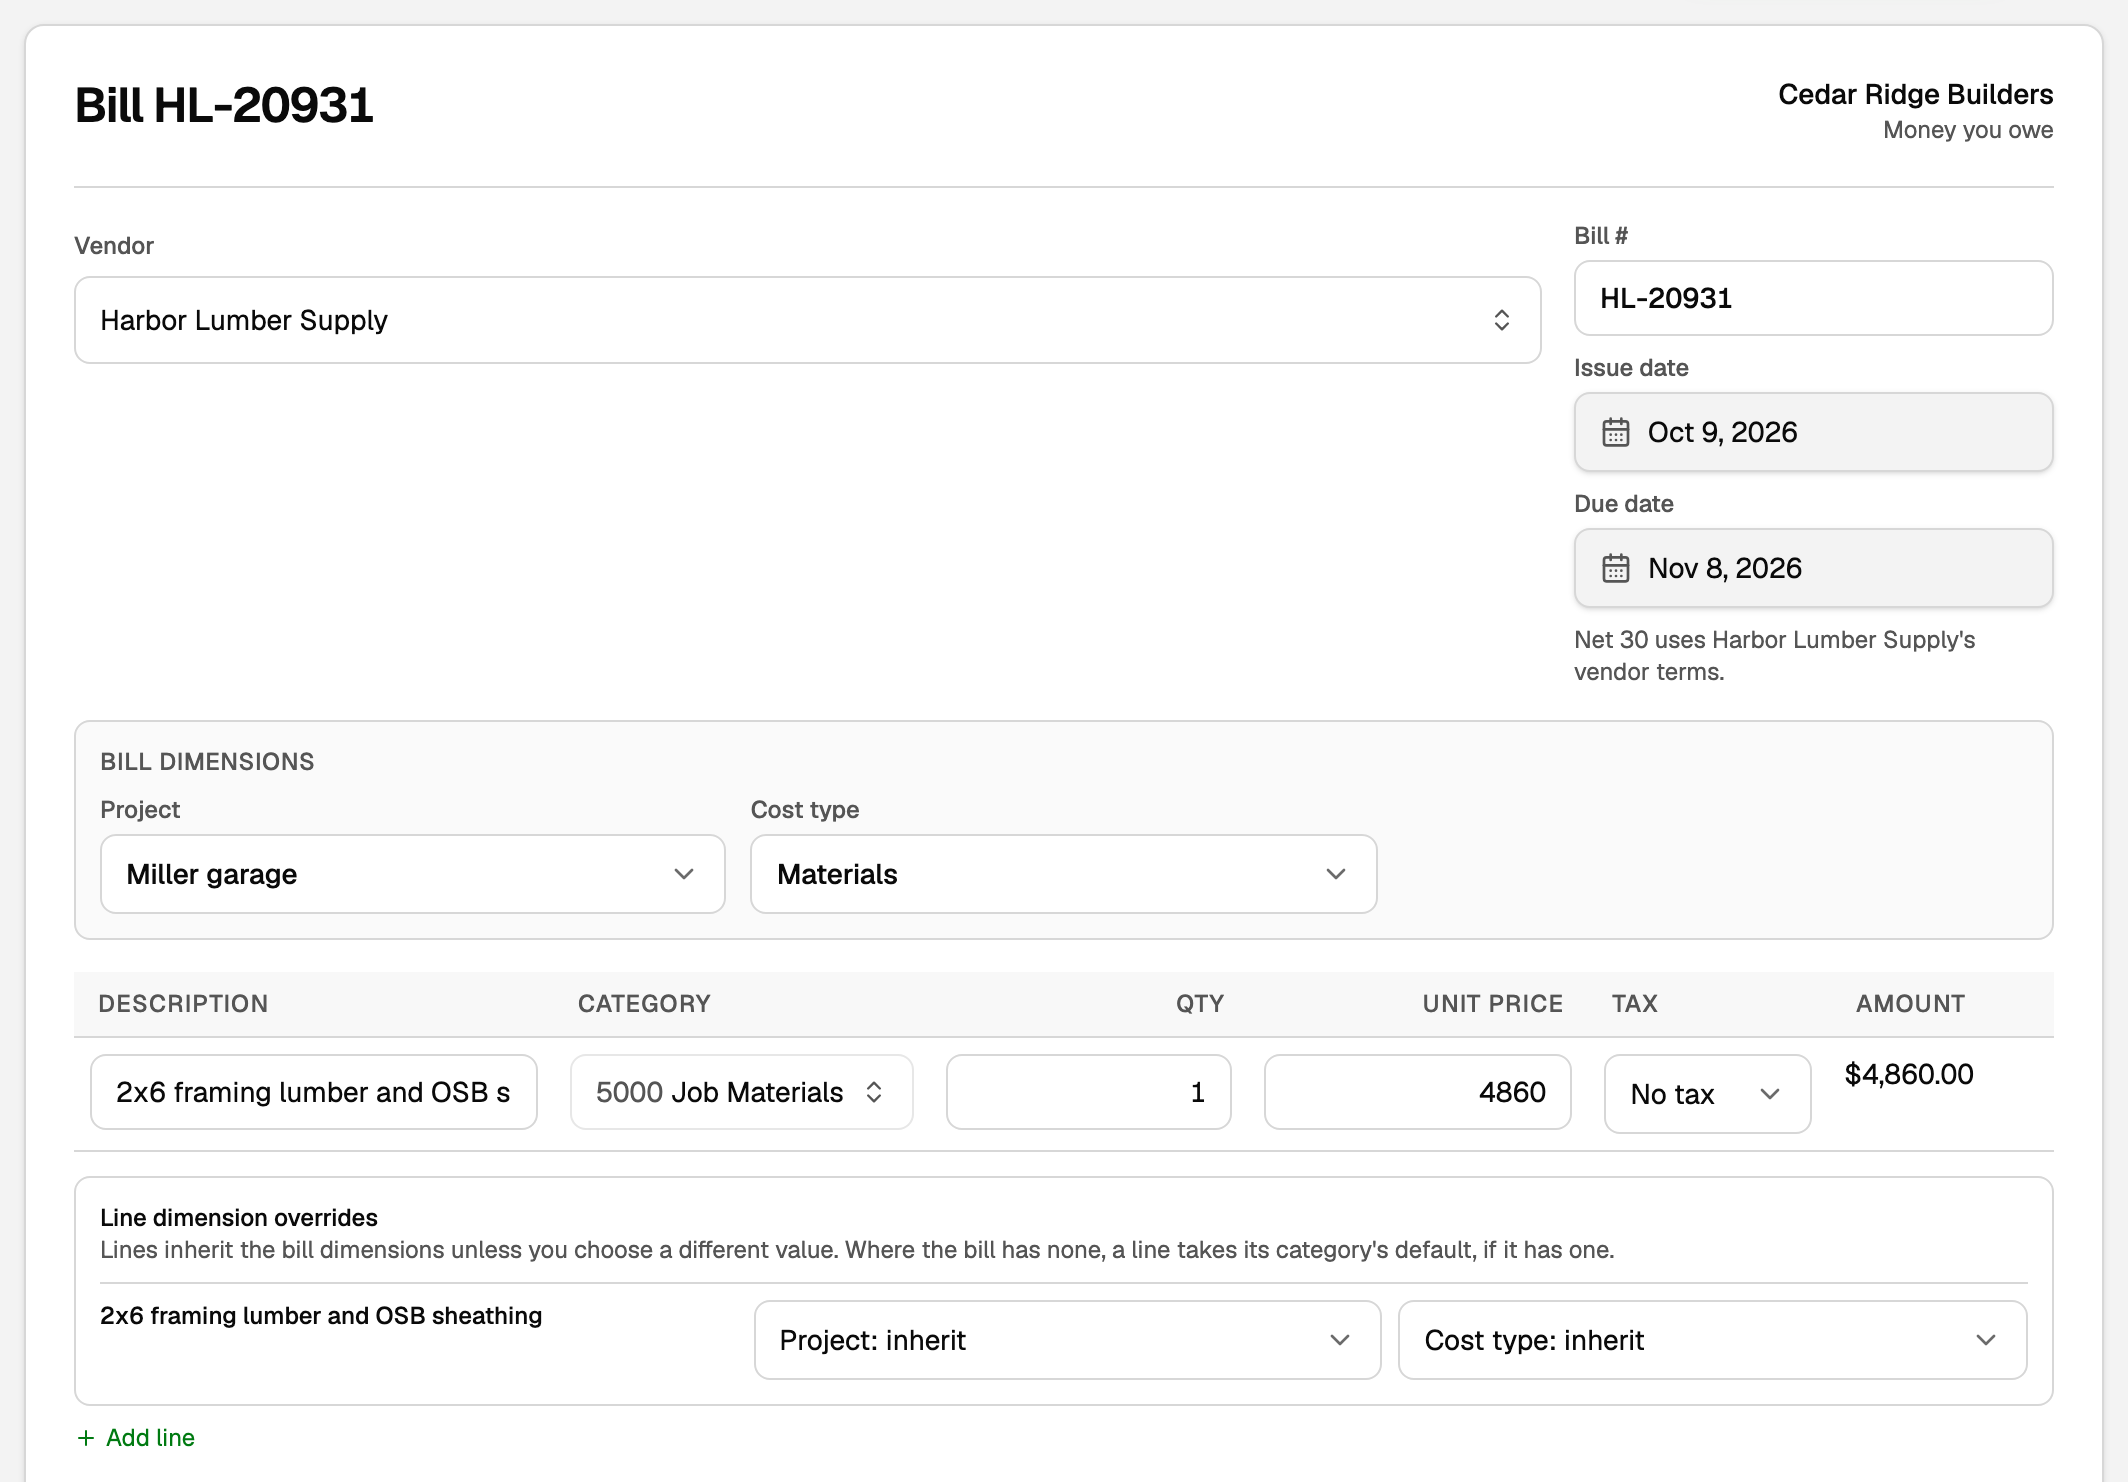Click the Net 30 vendor terms note
Image resolution: width=2128 pixels, height=1482 pixels.
(x=1774, y=656)
